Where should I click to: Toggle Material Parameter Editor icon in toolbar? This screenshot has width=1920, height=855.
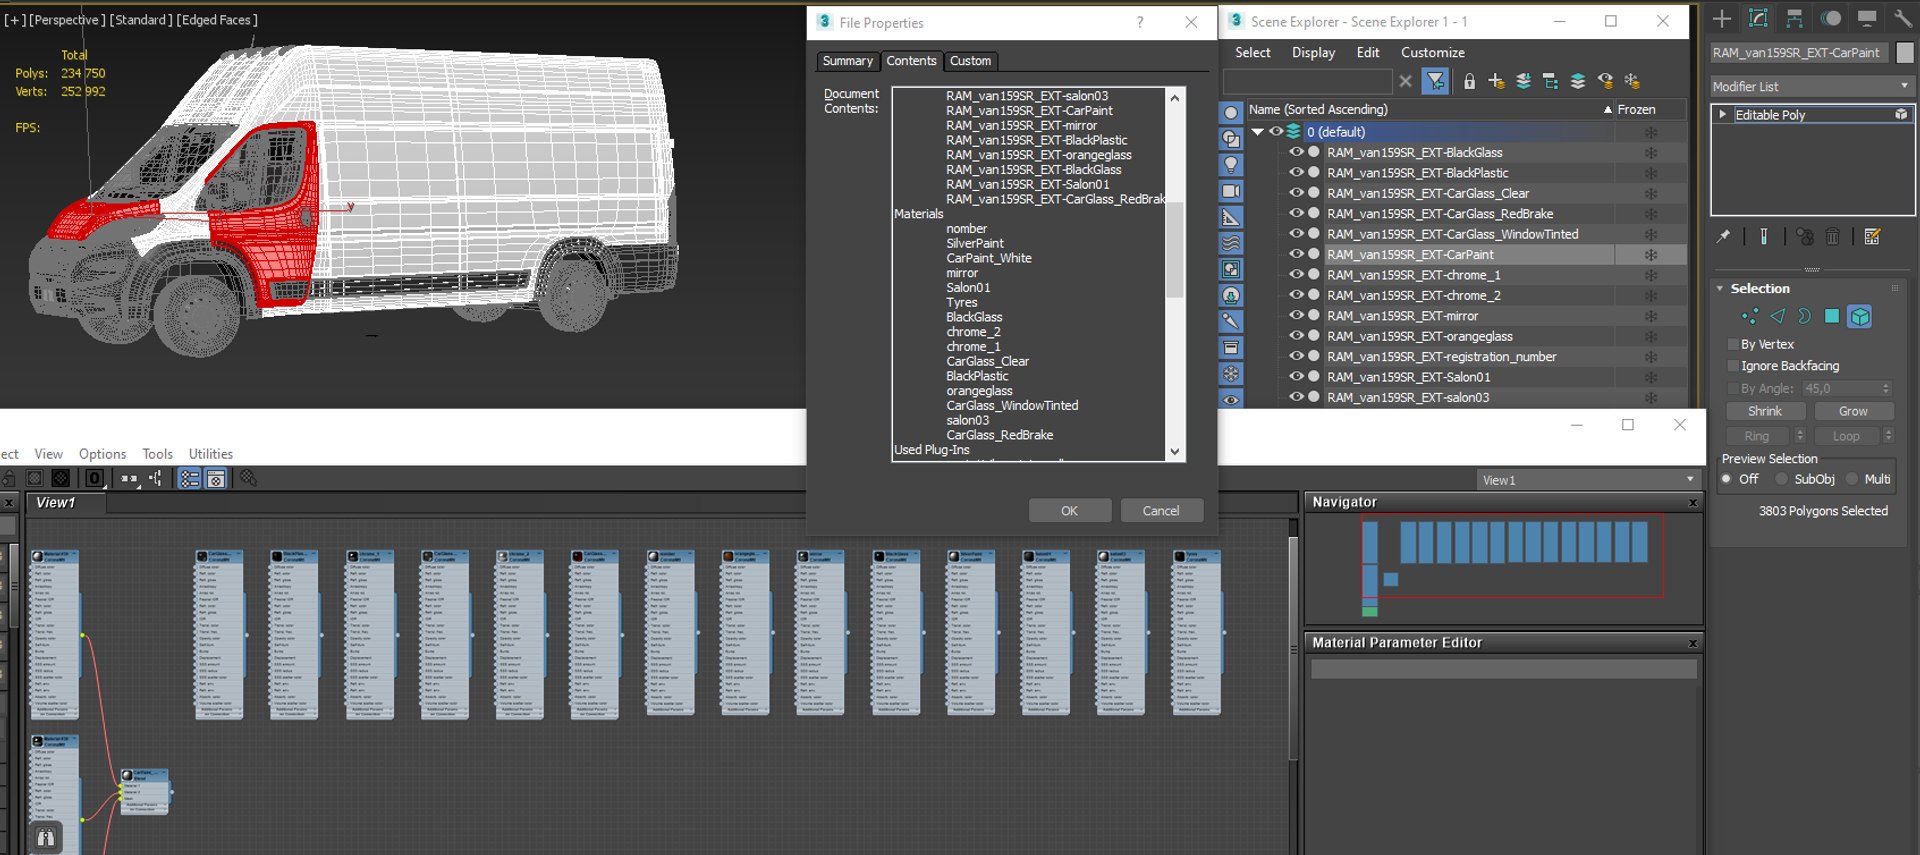(216, 479)
